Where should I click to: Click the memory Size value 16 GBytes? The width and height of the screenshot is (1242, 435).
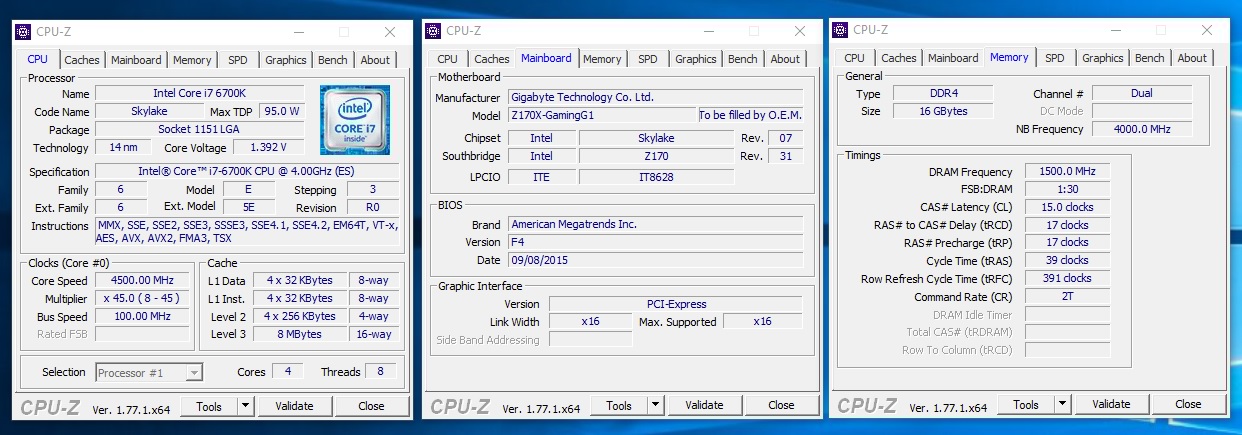pos(943,111)
